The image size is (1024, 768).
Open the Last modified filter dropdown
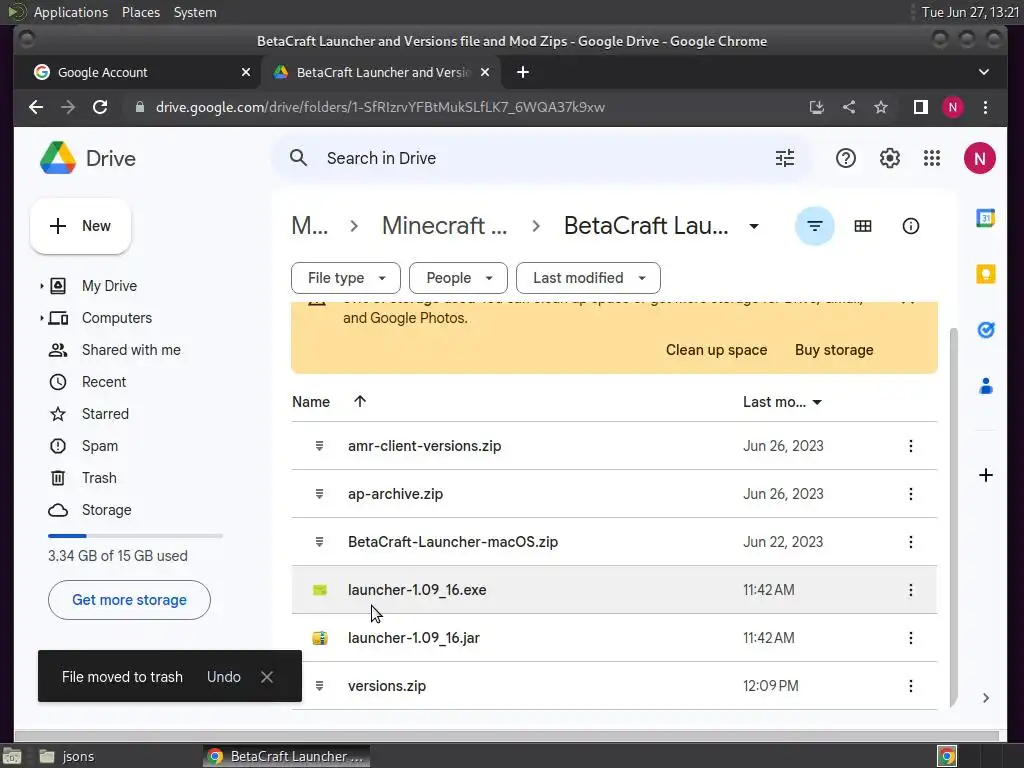(588, 278)
